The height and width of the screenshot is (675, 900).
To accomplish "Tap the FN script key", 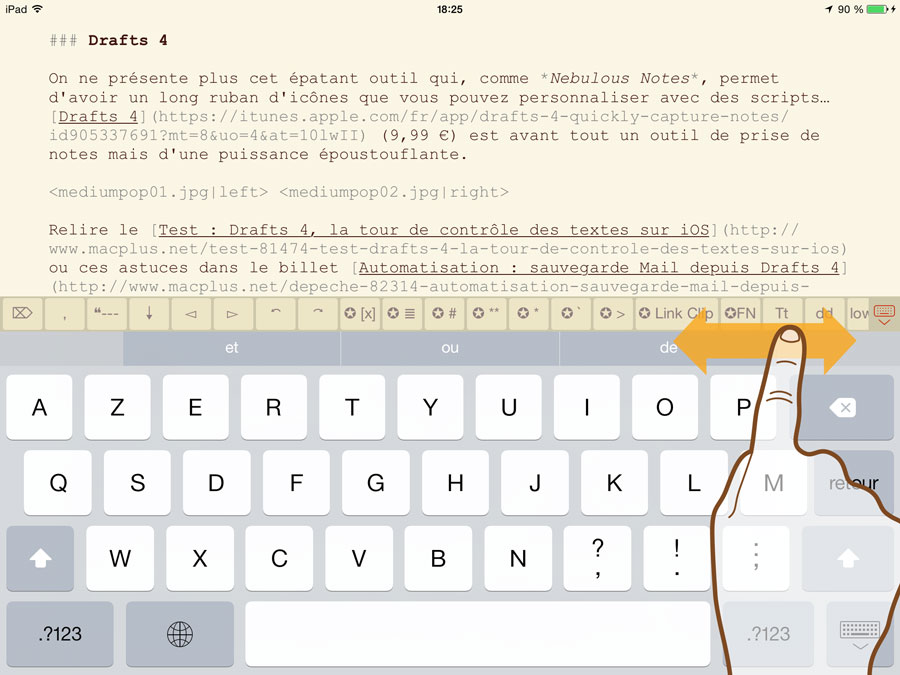I will point(740,313).
